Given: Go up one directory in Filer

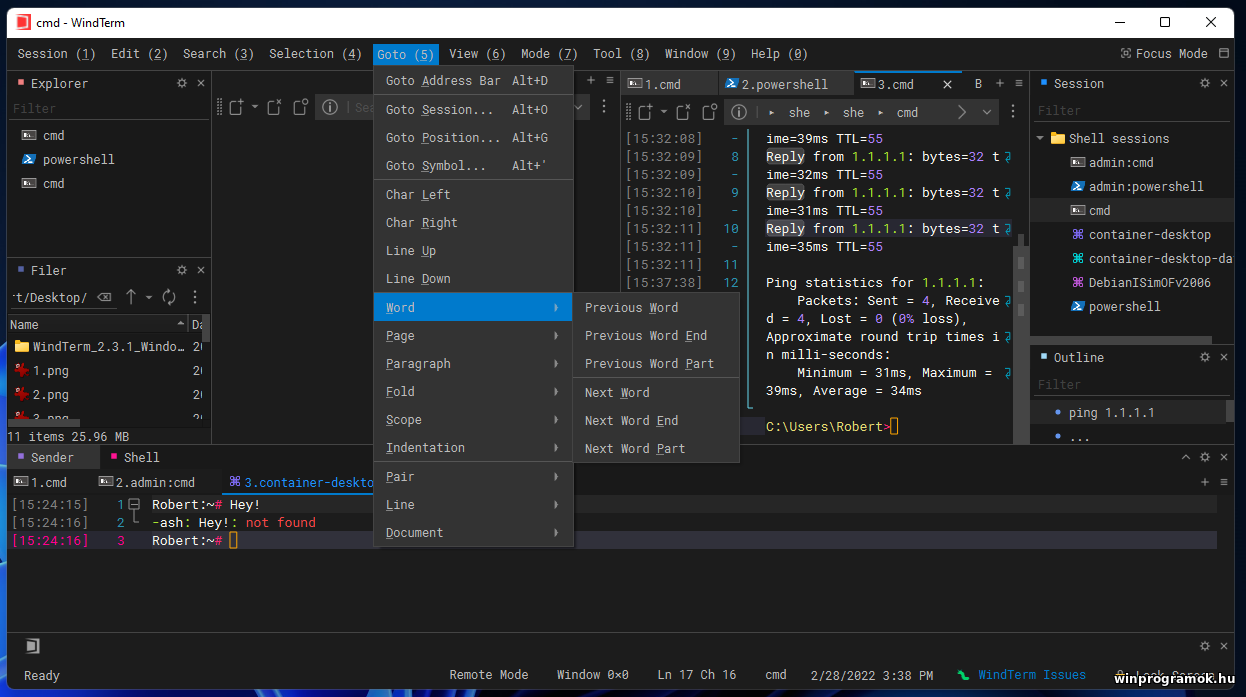Looking at the screenshot, I should tap(131, 297).
